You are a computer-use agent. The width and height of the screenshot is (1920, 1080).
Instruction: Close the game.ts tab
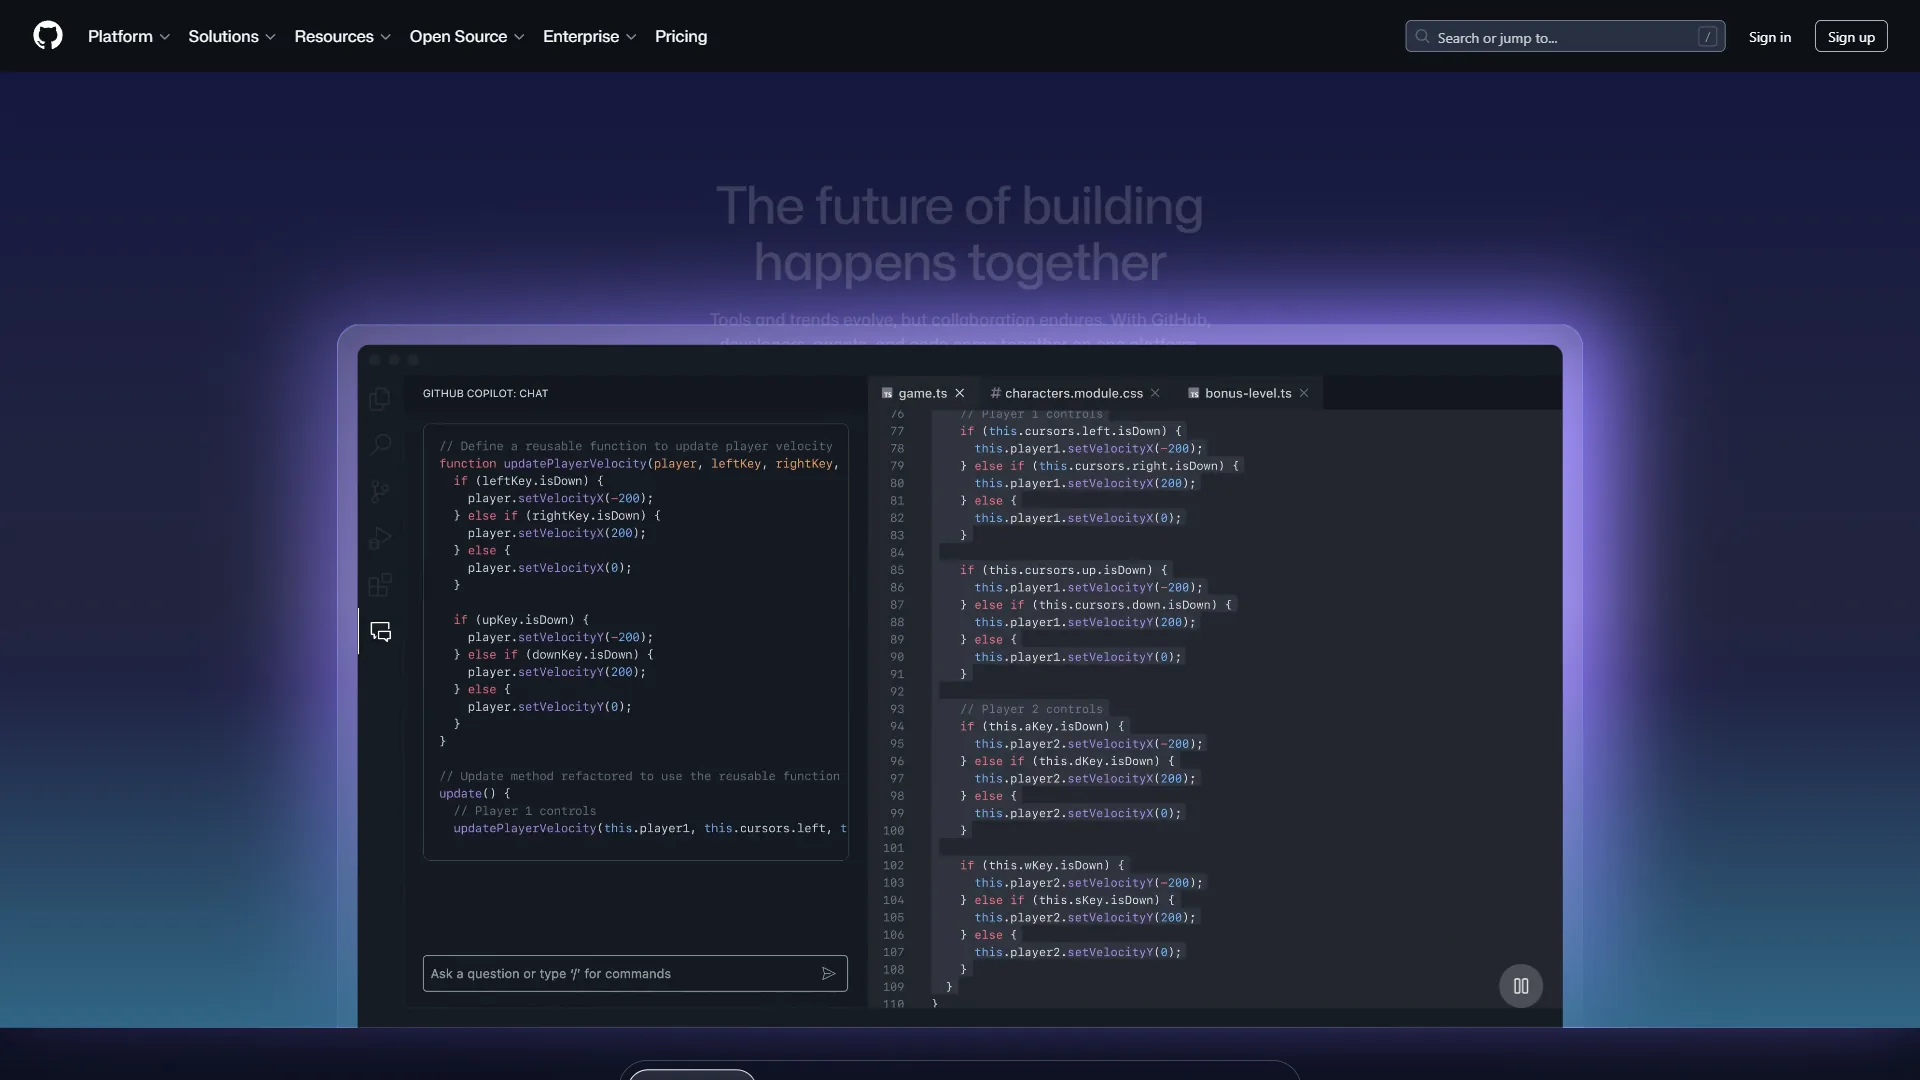pos(960,393)
